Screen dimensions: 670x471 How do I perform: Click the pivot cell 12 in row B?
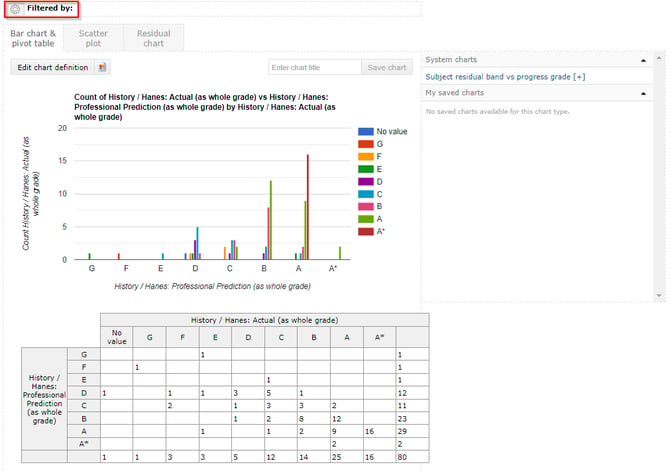tap(347, 419)
